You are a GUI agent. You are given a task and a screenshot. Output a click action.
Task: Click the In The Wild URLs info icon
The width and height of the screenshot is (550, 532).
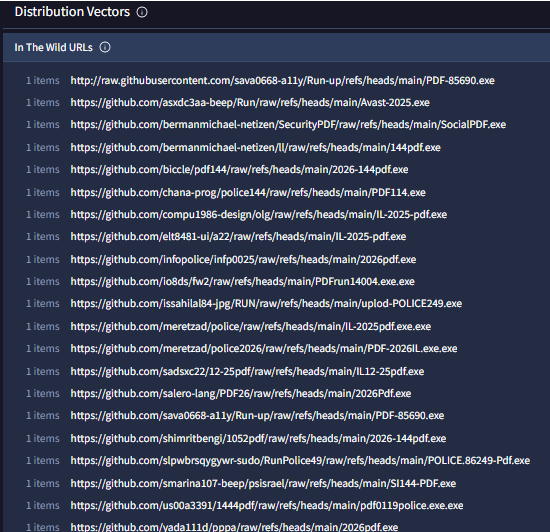click(105, 47)
